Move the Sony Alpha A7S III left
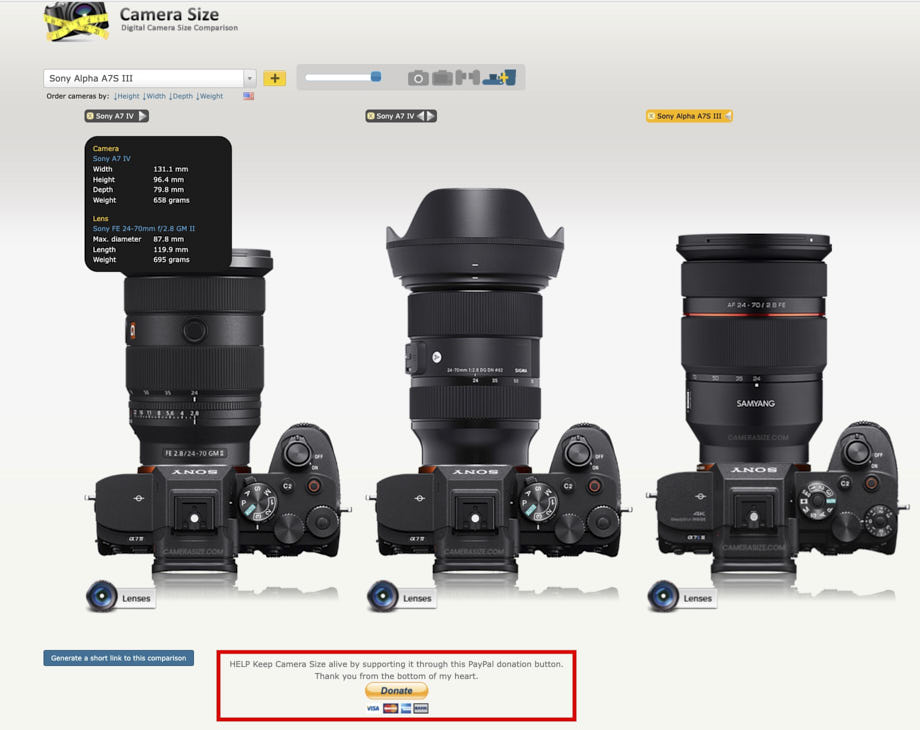Image resolution: width=920 pixels, height=730 pixels. pos(728,116)
